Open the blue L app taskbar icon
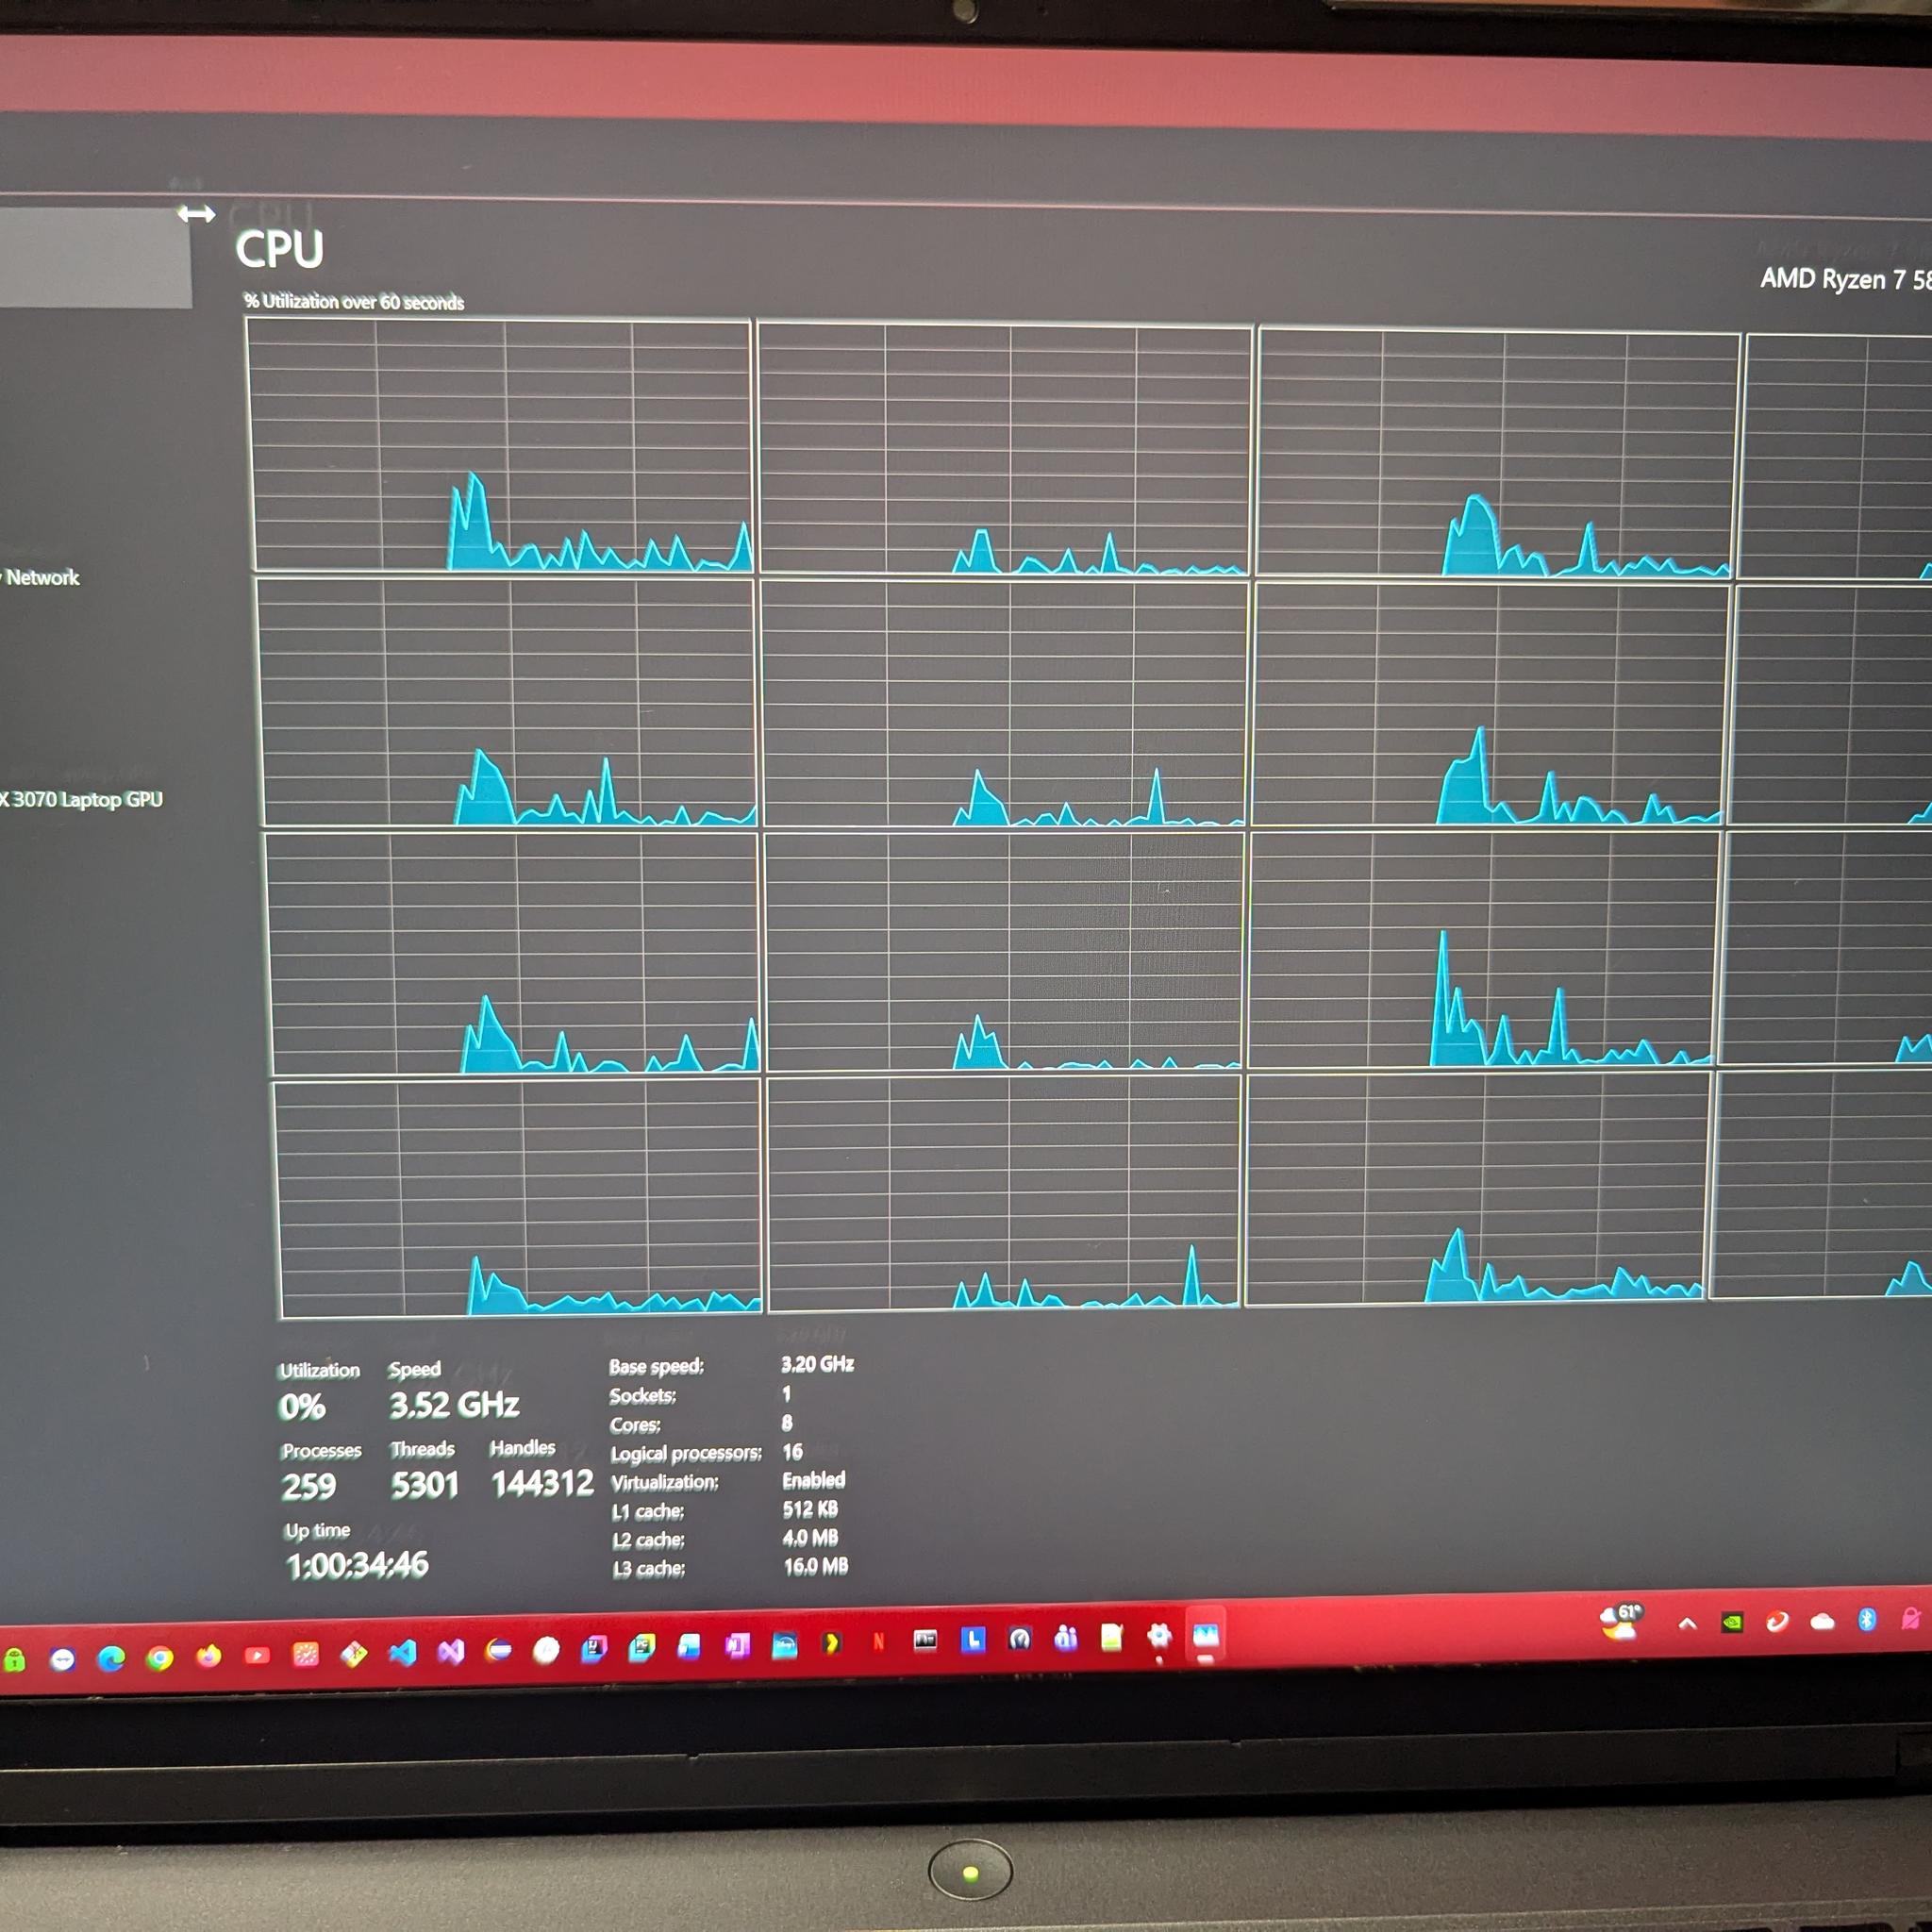Viewport: 1932px width, 1932px height. pyautogui.click(x=973, y=1639)
